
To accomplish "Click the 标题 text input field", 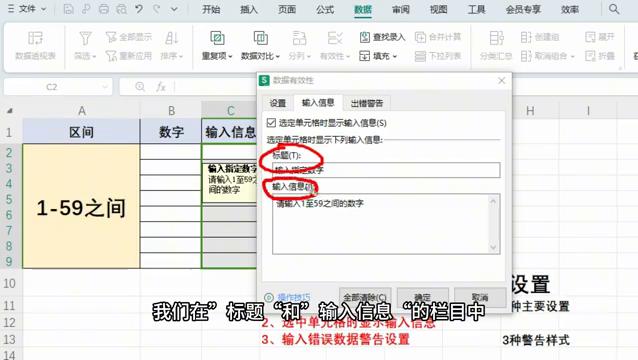I will (x=386, y=170).
